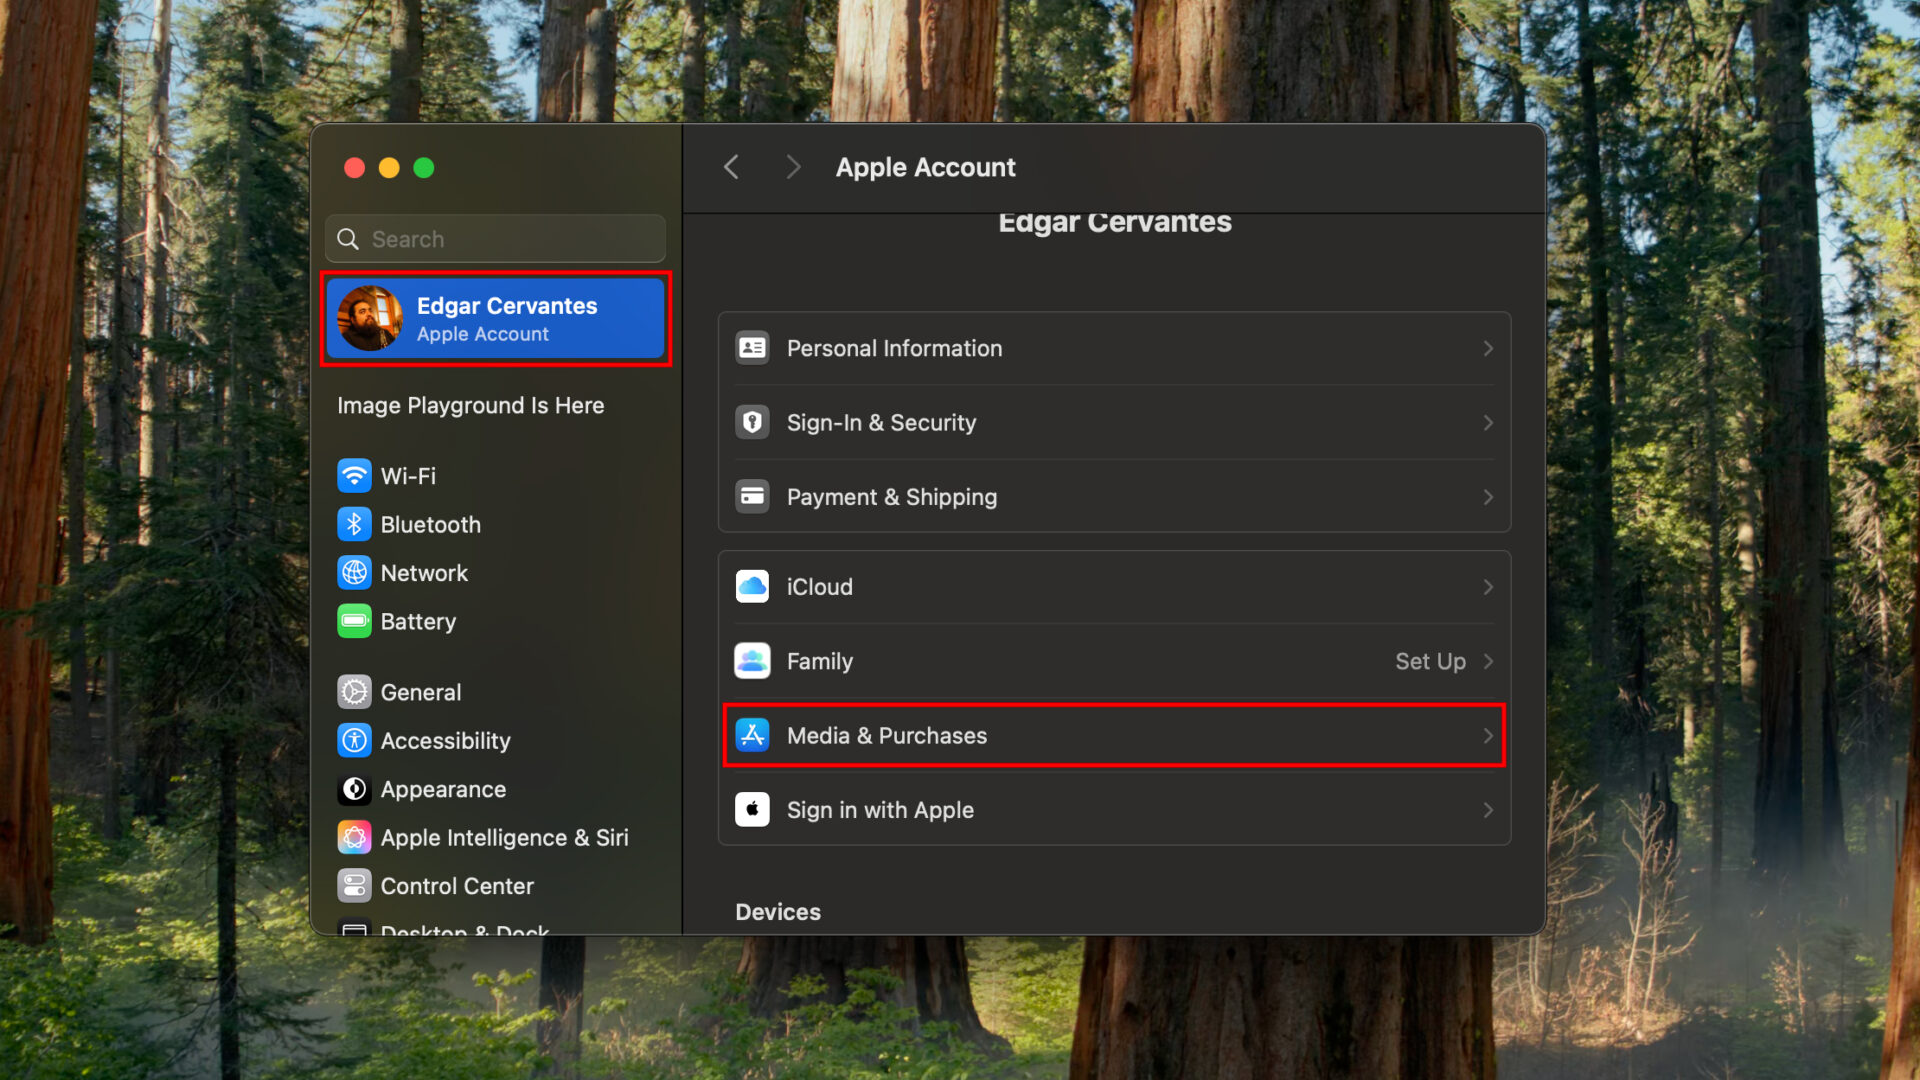This screenshot has width=1920, height=1080.
Task: Open Personal Information via its contact card icon
Action: click(x=752, y=348)
